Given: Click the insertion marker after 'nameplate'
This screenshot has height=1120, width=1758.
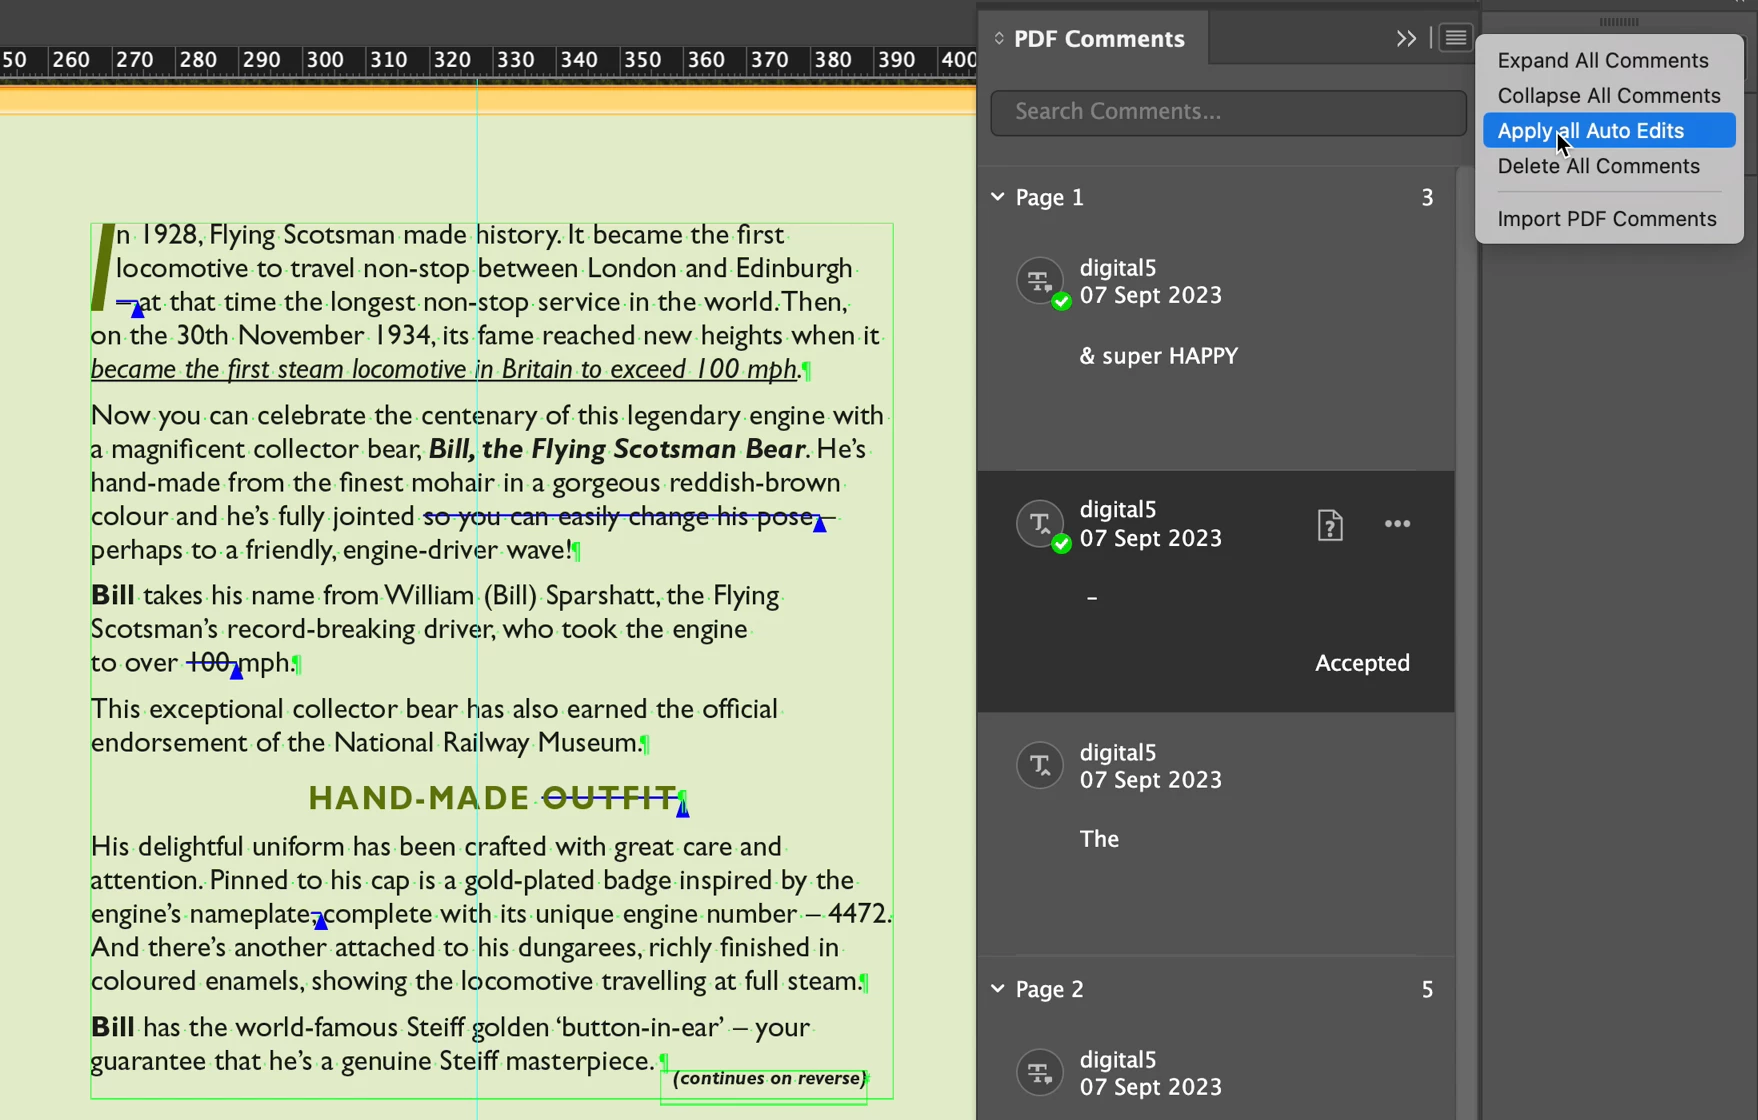Looking at the screenshot, I should tap(320, 921).
